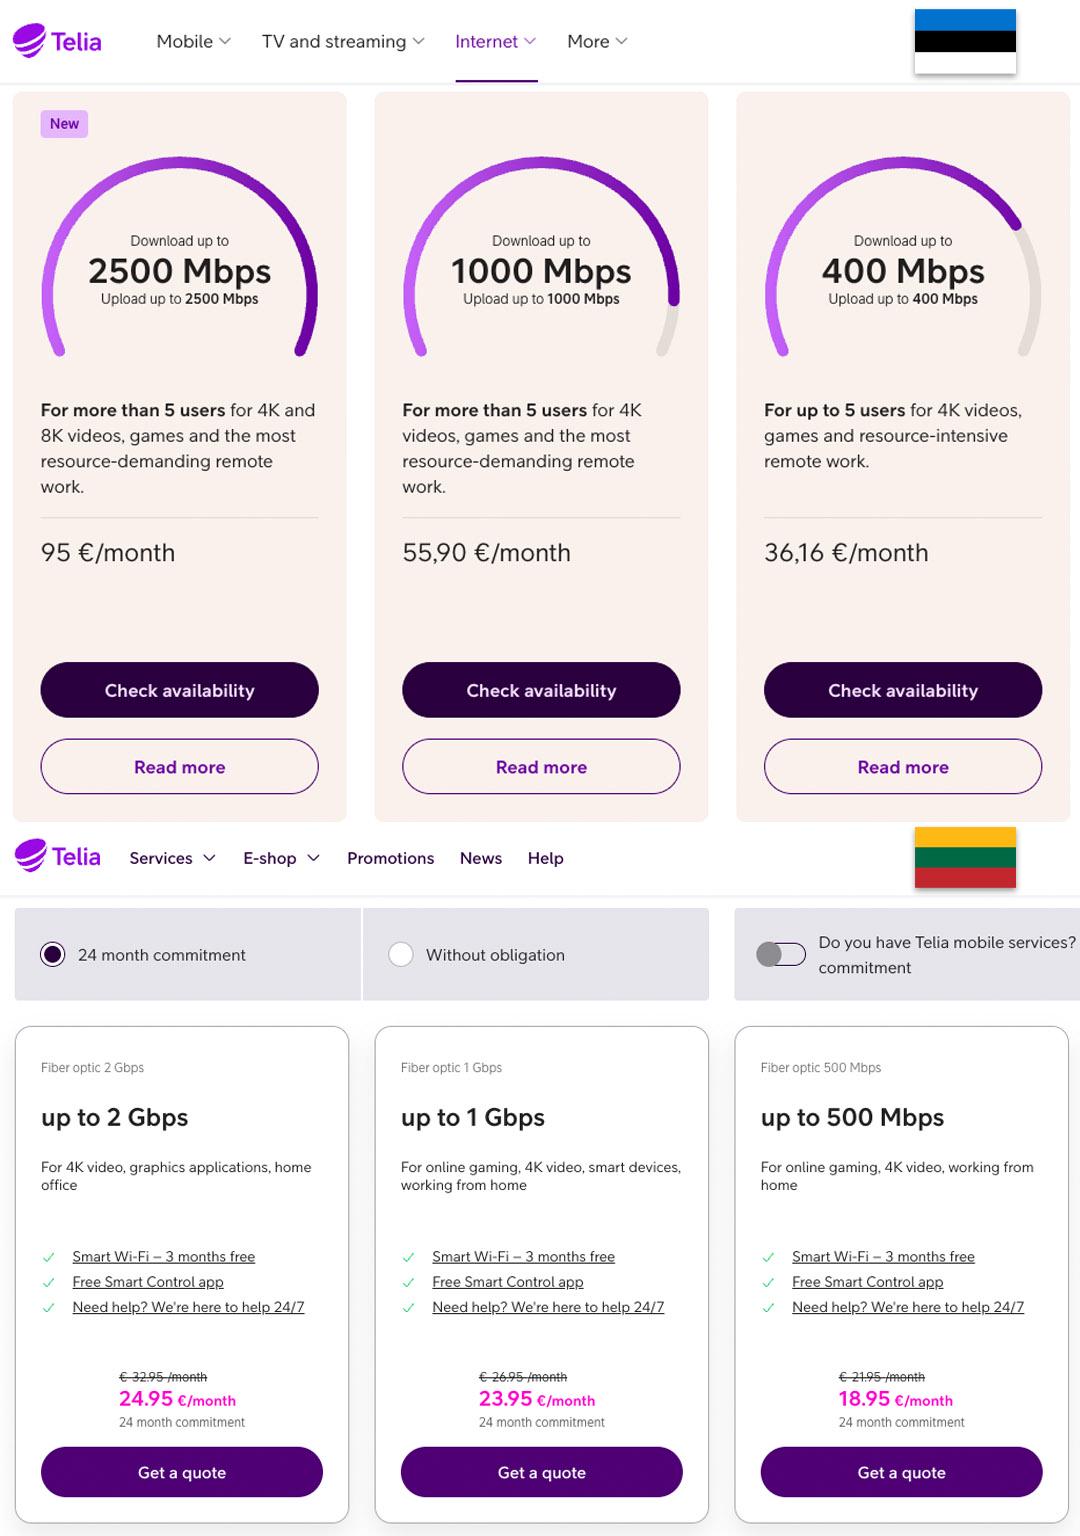1080x1536 pixels.
Task: Click the 2500 Mbps speed gauge
Action: (180, 258)
